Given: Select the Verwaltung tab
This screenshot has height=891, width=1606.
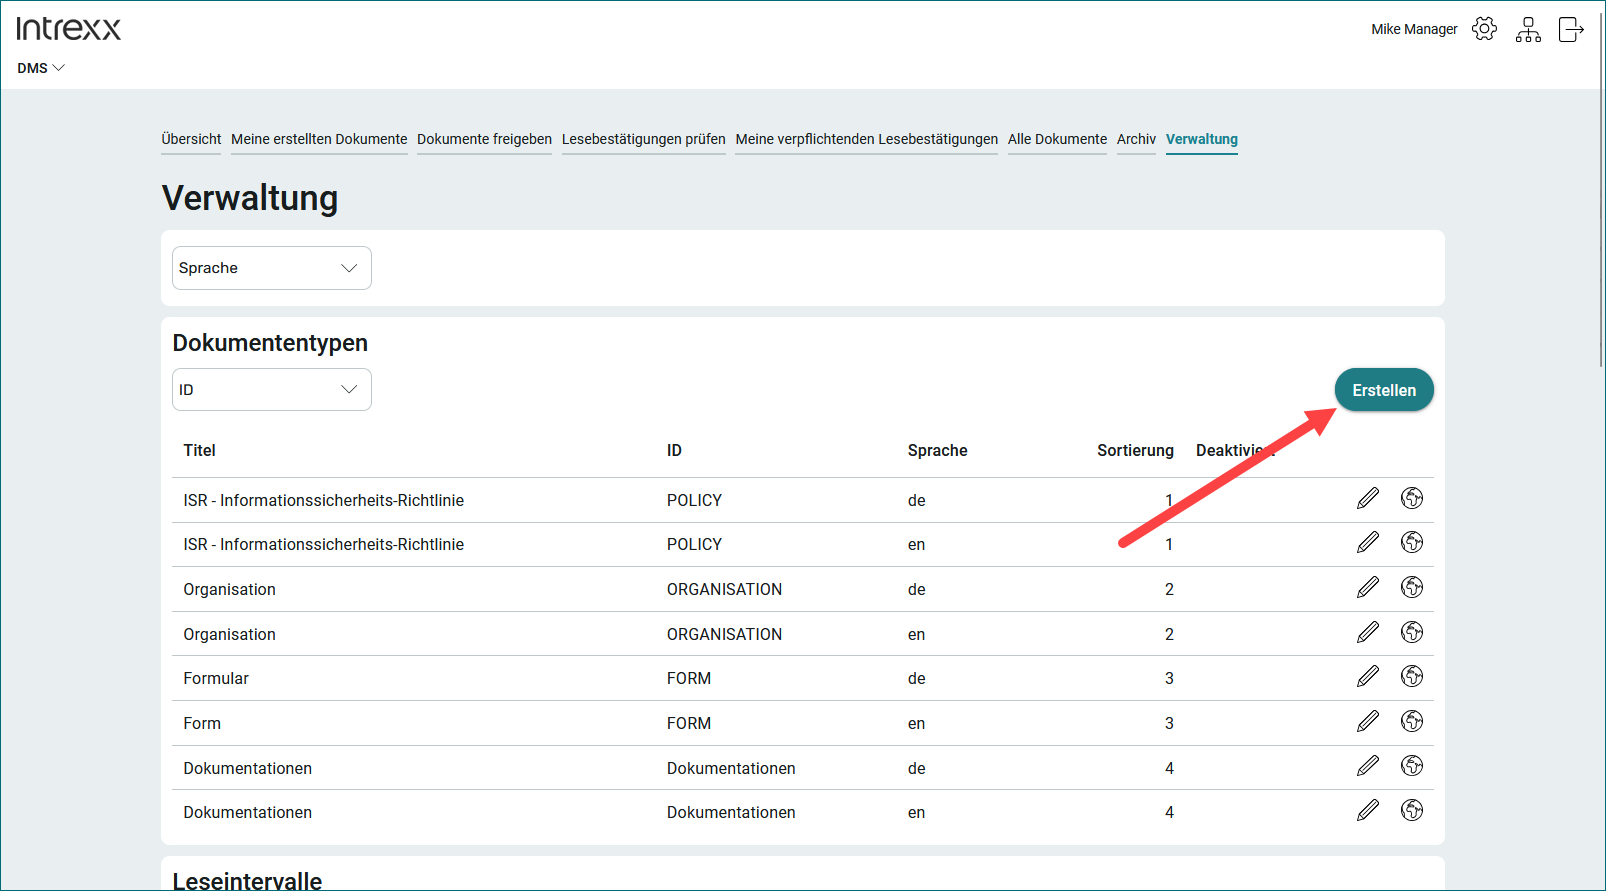Looking at the screenshot, I should point(1202,139).
